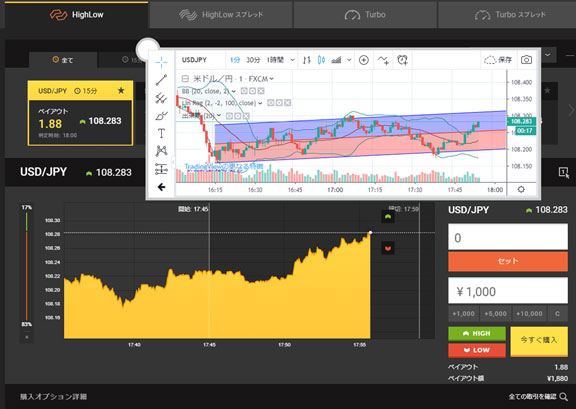Expand the Lin Reg options chevron

tap(260, 103)
